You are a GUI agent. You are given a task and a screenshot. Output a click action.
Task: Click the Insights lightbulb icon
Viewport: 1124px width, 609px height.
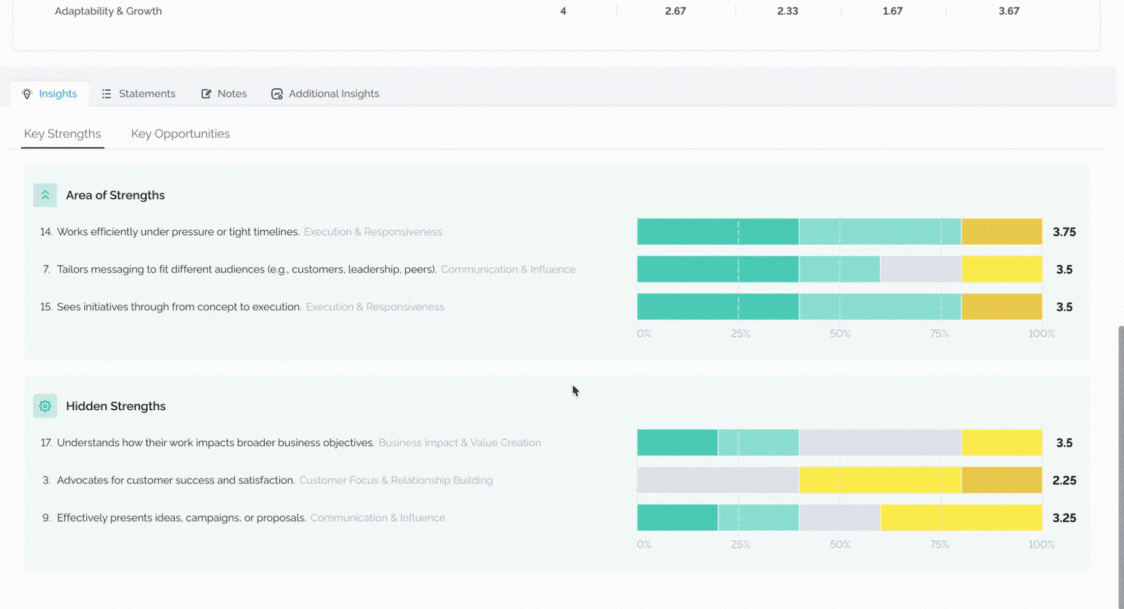tap(27, 94)
